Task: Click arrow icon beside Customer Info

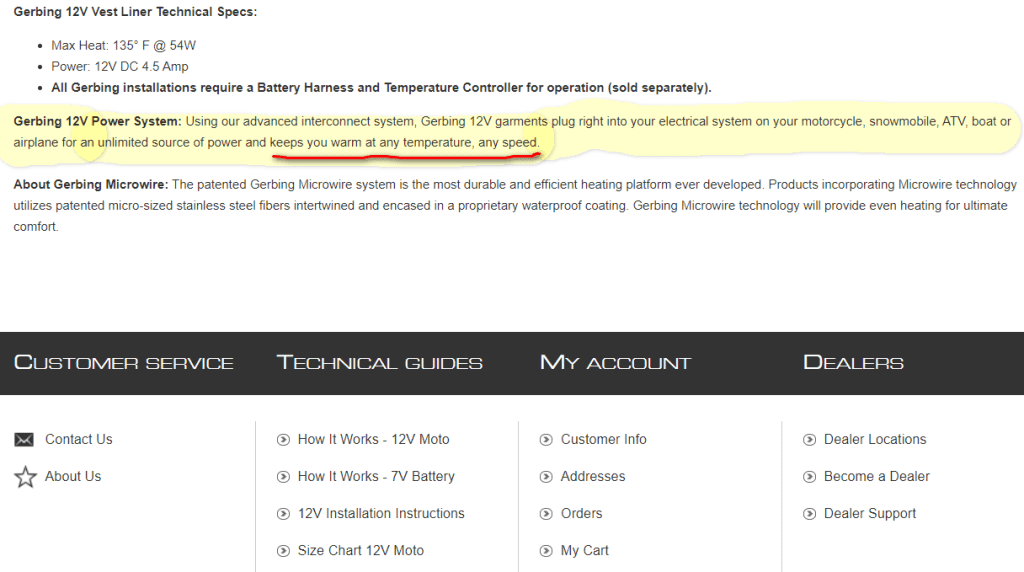Action: tap(546, 439)
